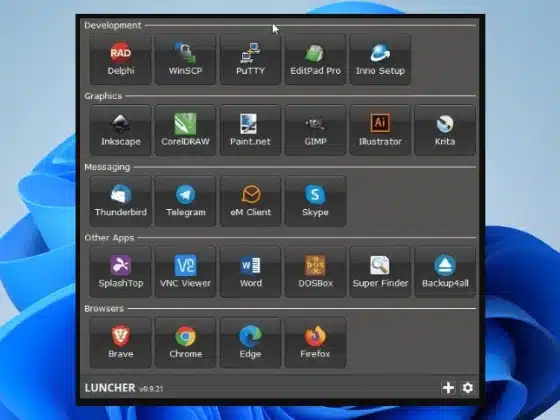Open the Paint.net icon
560x420 pixels.
click(x=250, y=130)
